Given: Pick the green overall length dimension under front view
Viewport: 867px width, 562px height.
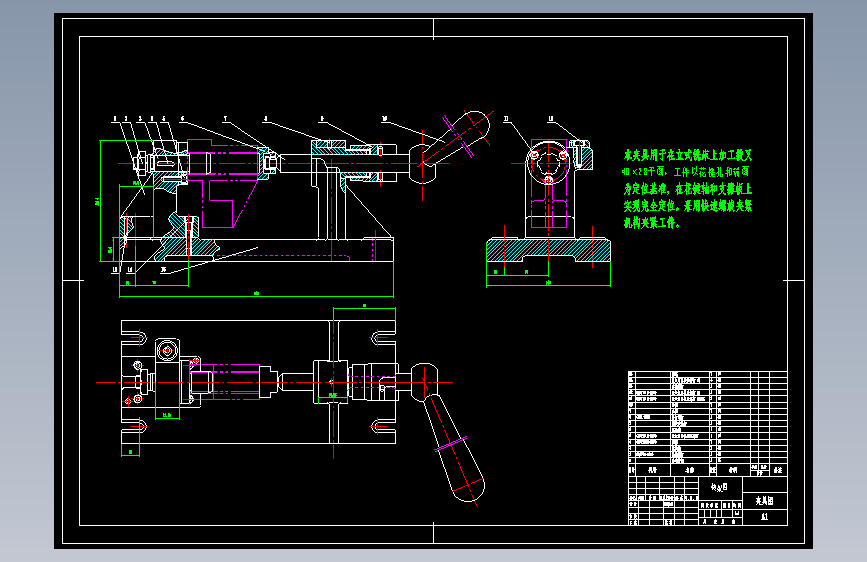Looking at the screenshot, I should [x=257, y=294].
